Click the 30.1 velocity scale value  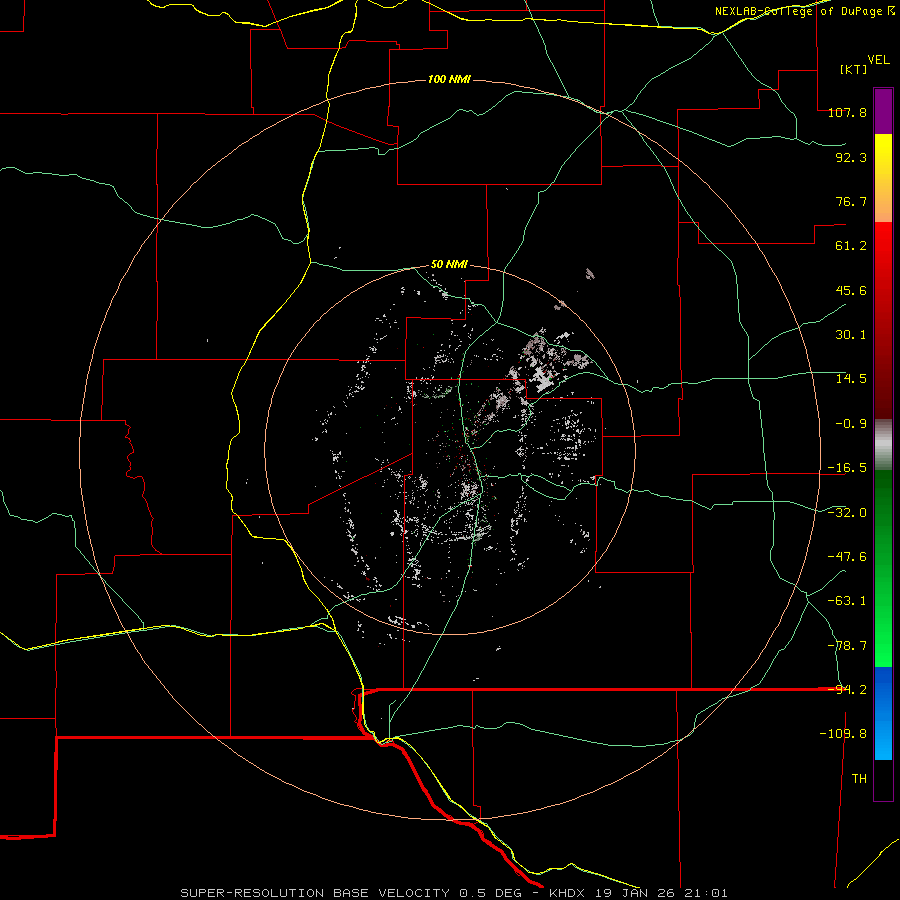click(x=851, y=335)
